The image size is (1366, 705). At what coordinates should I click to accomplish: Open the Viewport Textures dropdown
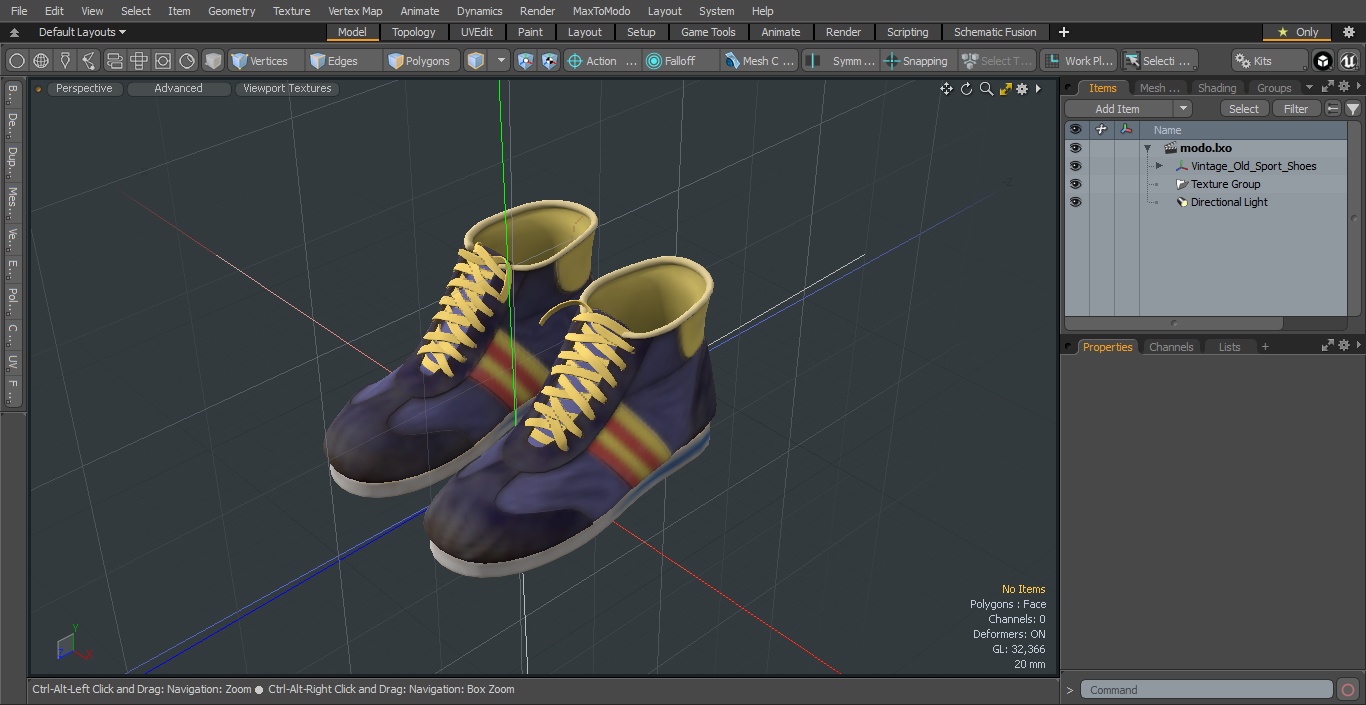click(x=287, y=89)
